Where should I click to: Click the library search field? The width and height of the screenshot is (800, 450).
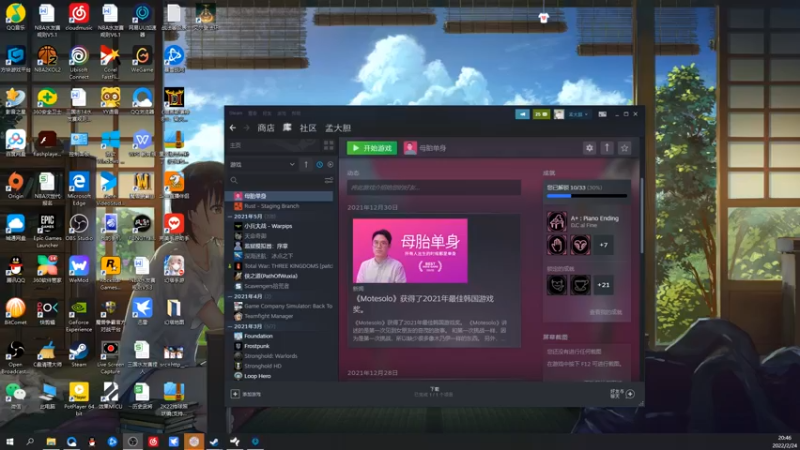274,180
